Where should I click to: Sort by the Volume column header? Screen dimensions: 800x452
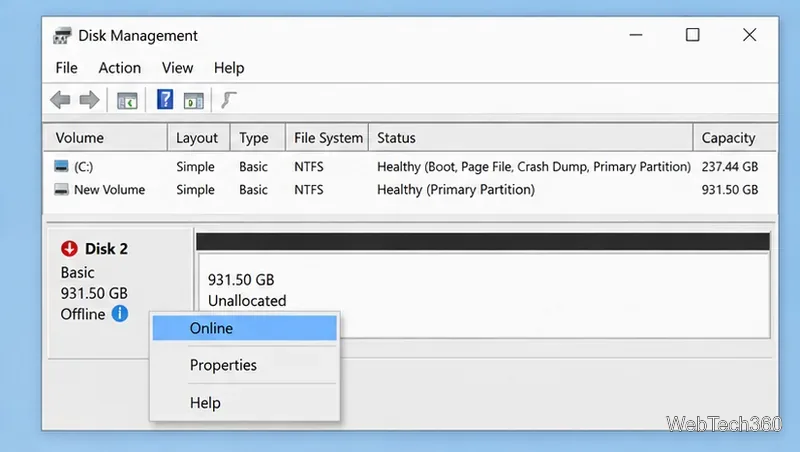coord(105,138)
